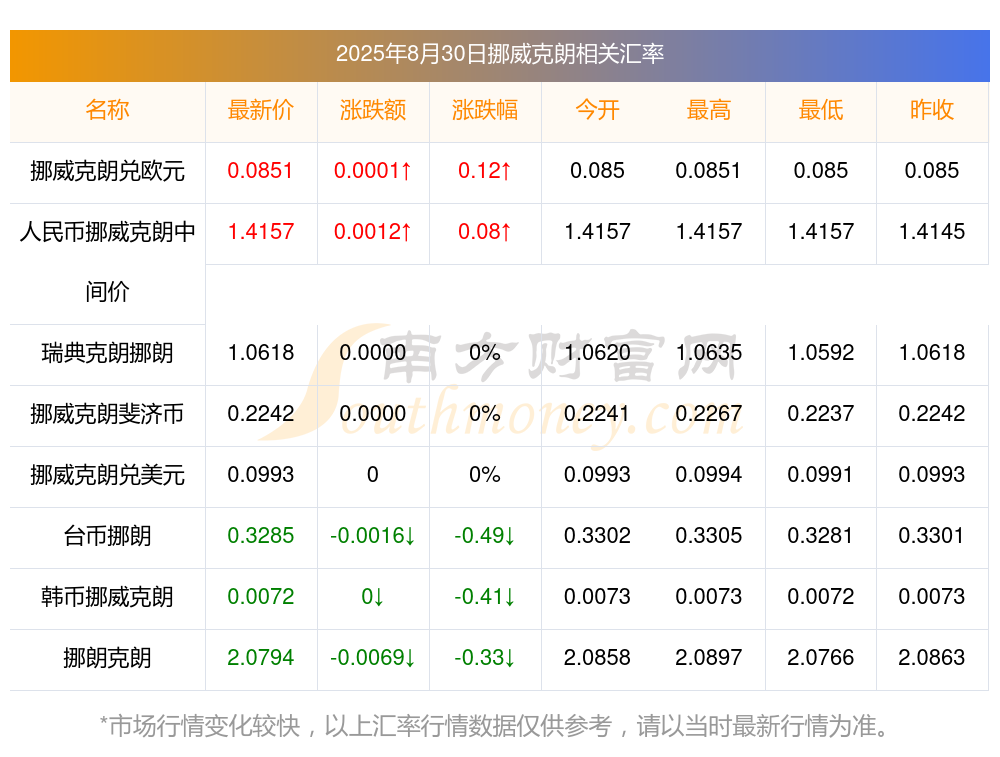Click the change percent -0.33↓
Viewport: 1000px width, 757px height.
tap(485, 658)
